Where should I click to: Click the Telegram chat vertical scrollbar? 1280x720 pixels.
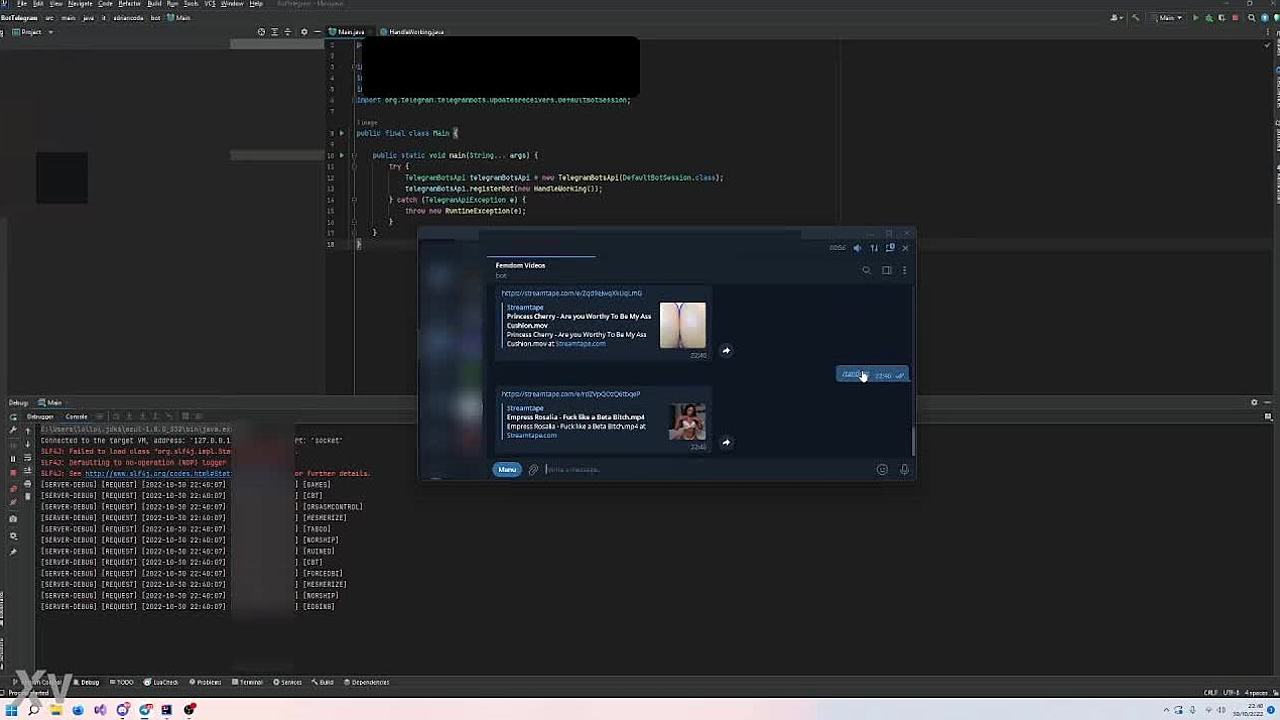[x=914, y=440]
